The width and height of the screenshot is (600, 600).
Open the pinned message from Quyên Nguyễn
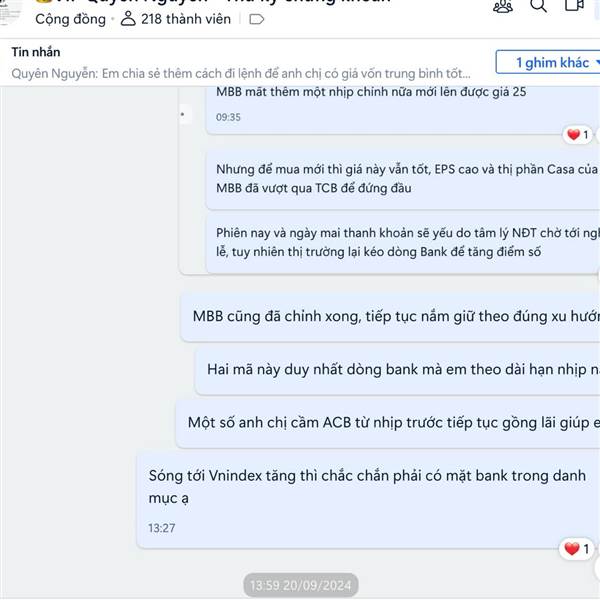241,73
